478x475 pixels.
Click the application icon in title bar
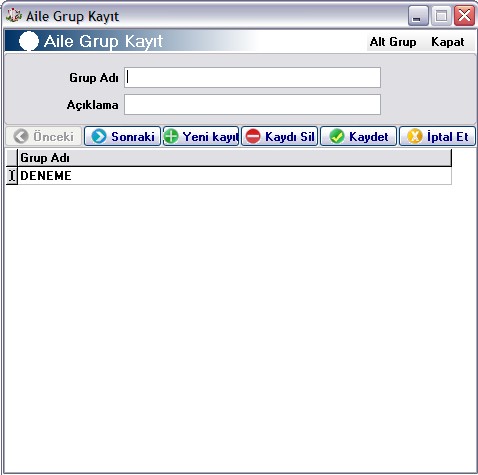pos(14,15)
